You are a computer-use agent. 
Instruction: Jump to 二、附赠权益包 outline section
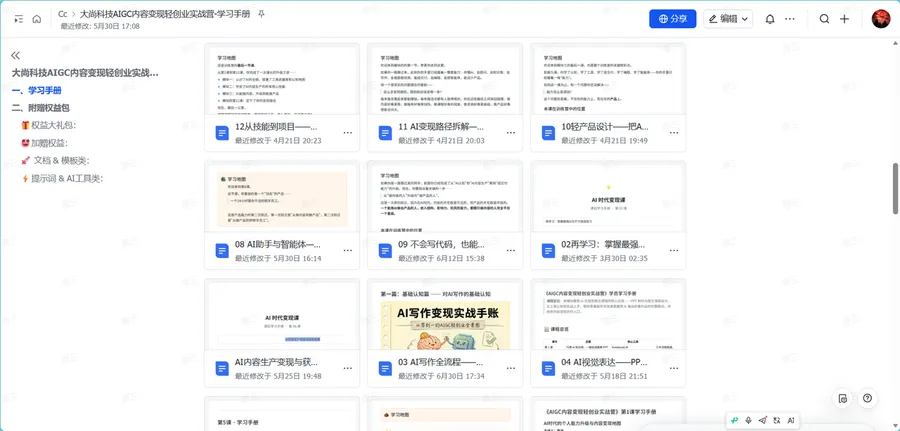point(41,108)
